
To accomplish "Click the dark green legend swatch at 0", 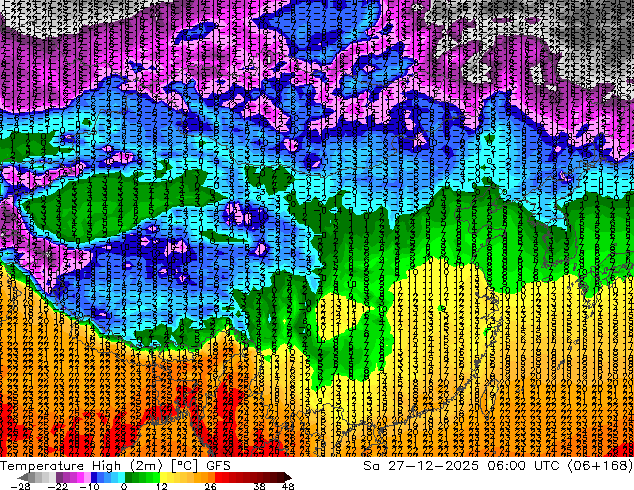I will 129,477.
